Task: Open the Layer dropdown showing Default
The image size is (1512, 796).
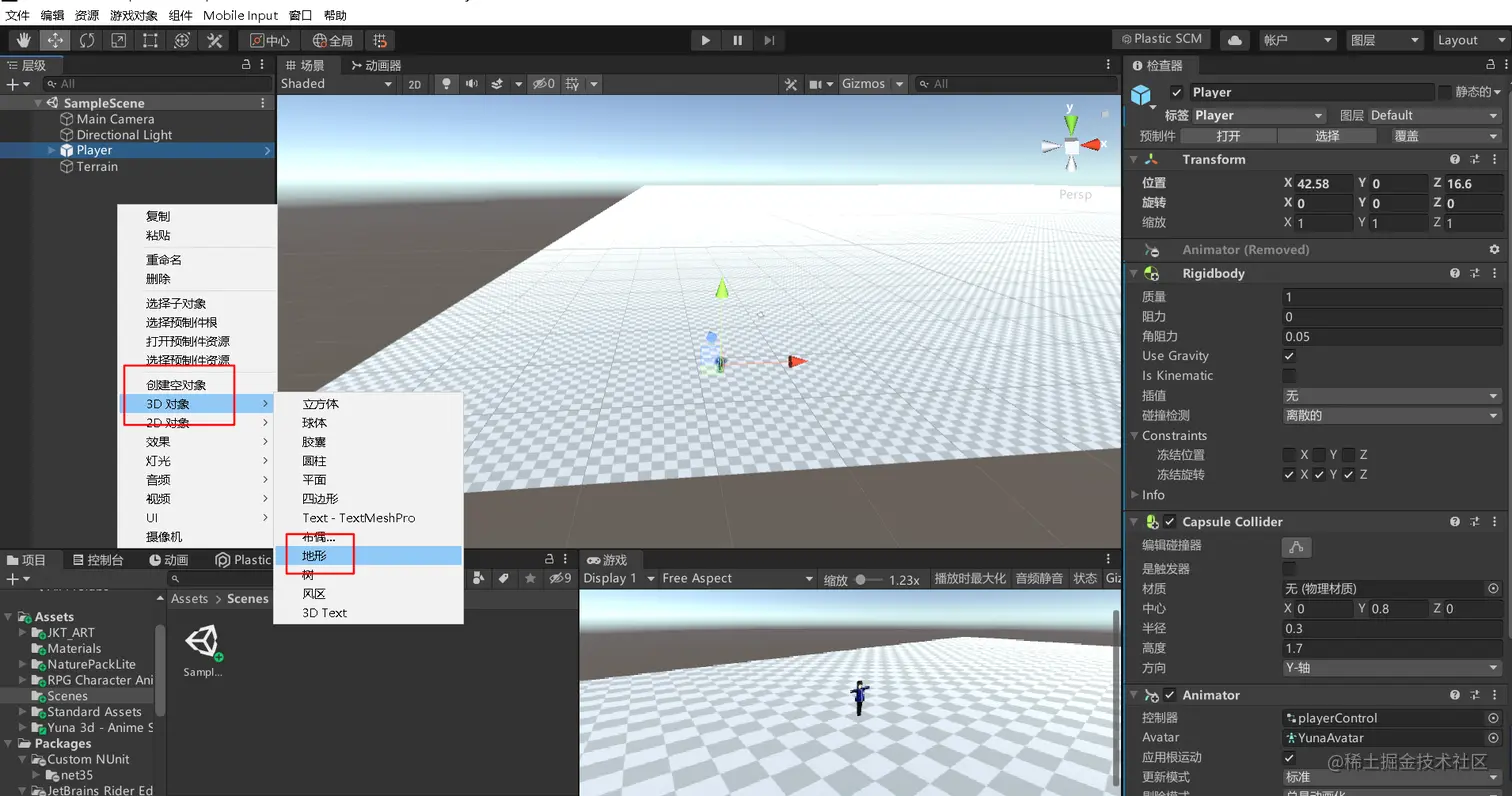Action: (x=1435, y=115)
